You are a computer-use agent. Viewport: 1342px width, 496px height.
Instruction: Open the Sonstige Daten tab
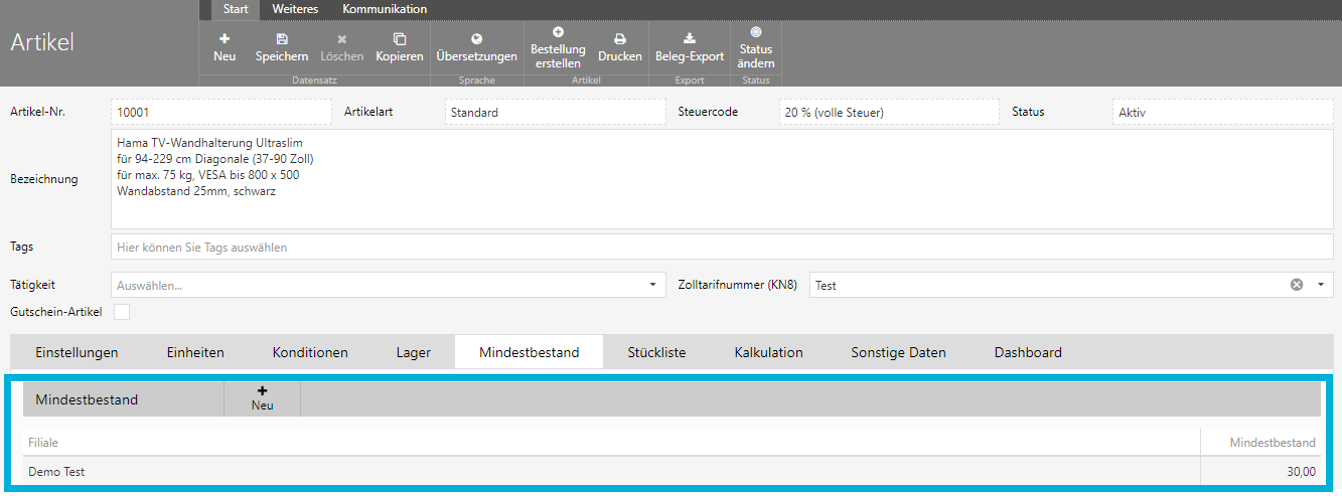click(x=899, y=352)
